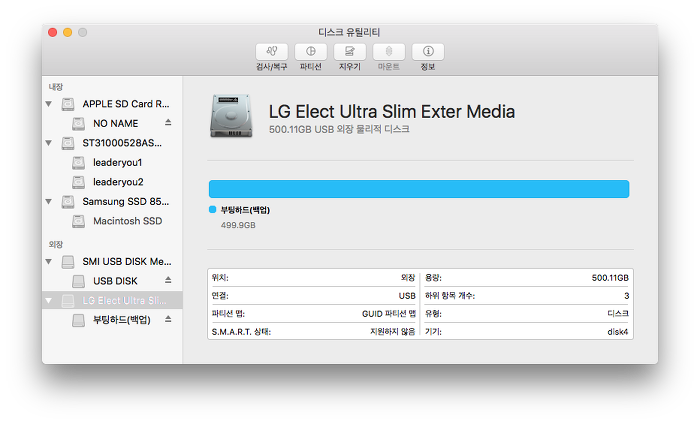
Task: Select LG Elect Ultra Sli... highlighted row
Action: pyautogui.click(x=112, y=300)
